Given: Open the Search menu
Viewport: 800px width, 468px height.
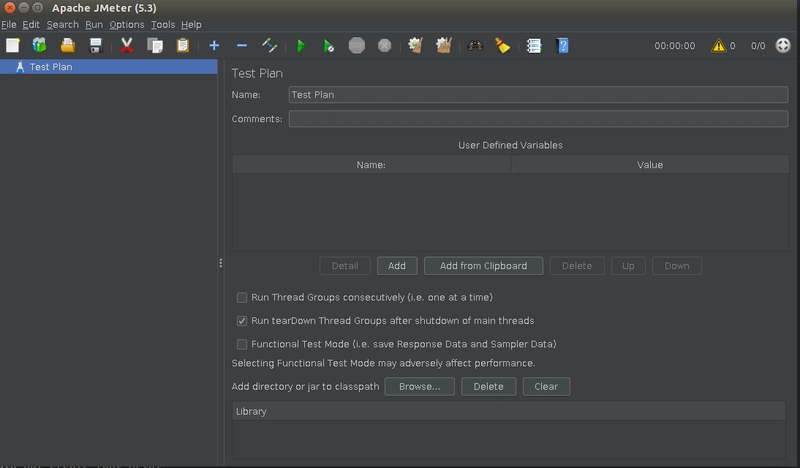Looking at the screenshot, I should [x=62, y=24].
